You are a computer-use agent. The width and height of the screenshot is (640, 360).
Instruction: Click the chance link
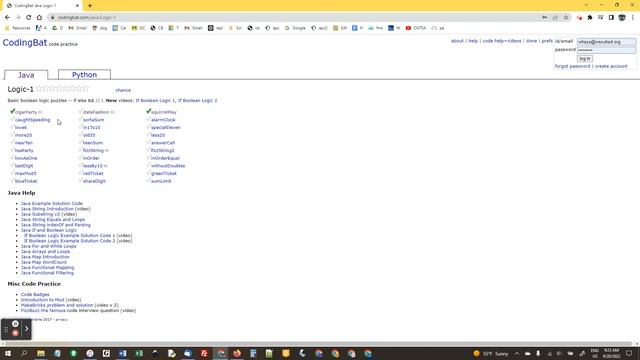[123, 90]
